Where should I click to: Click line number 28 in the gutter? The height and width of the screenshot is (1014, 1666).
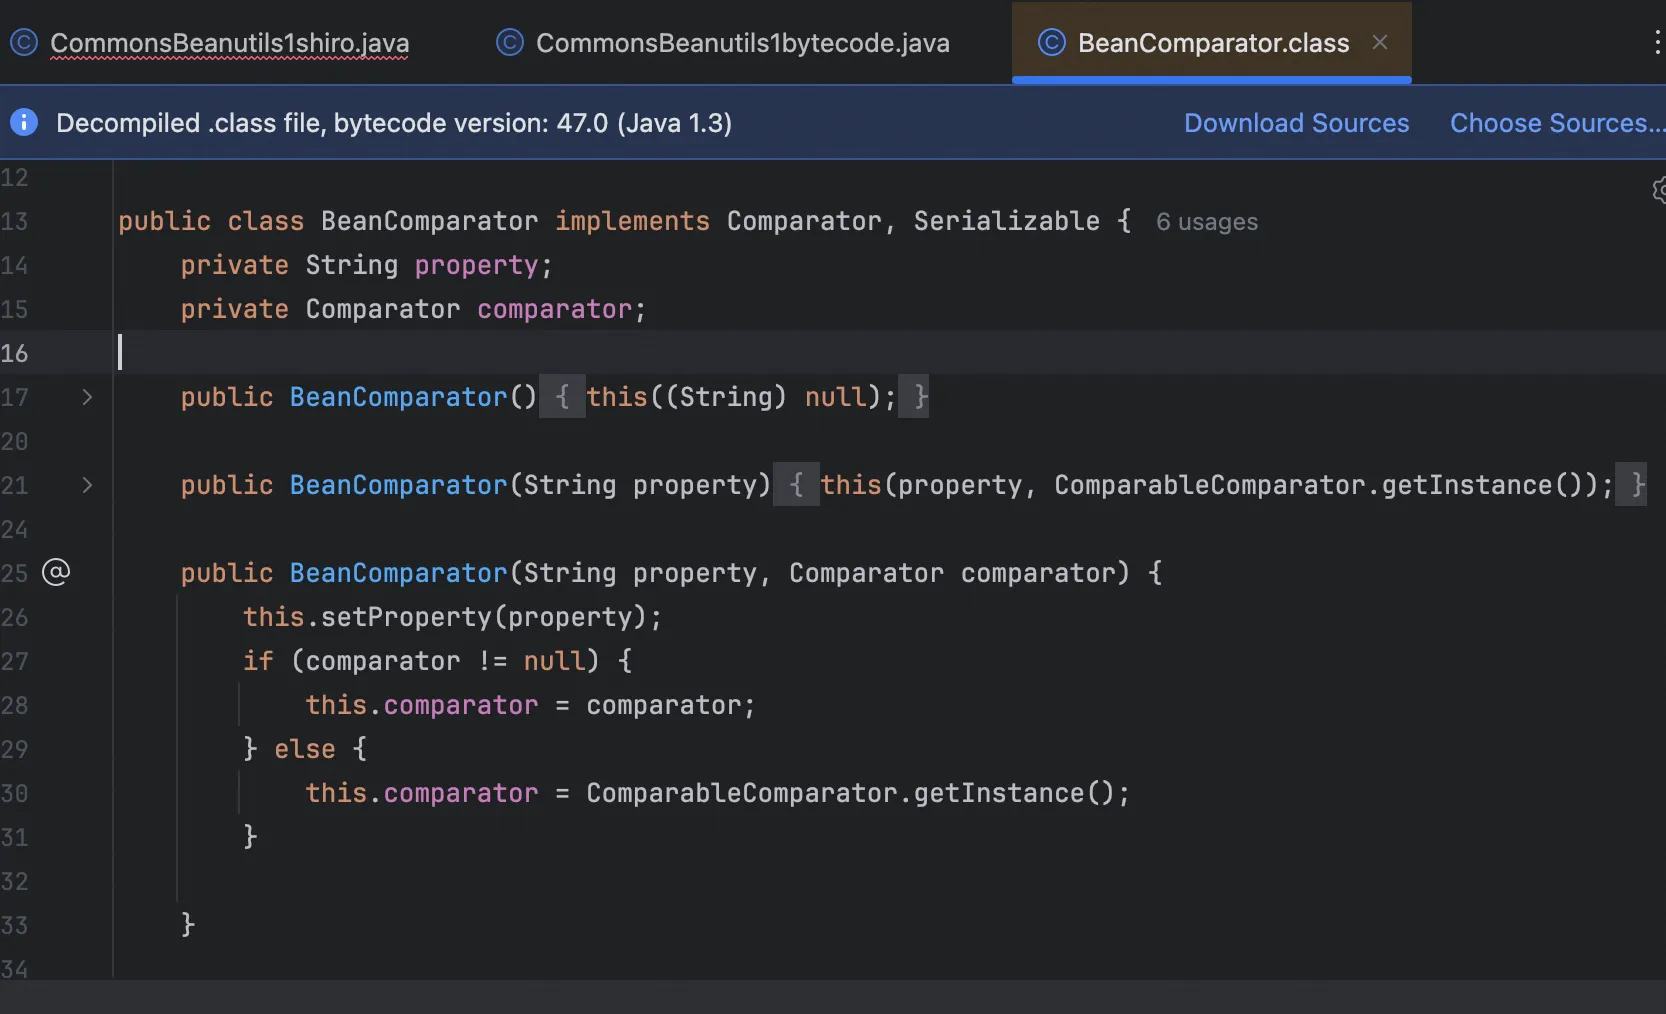pos(15,705)
